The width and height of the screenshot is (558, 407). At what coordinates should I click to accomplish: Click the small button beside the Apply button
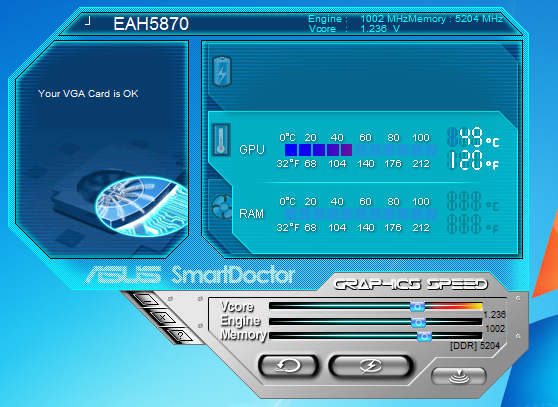click(459, 376)
